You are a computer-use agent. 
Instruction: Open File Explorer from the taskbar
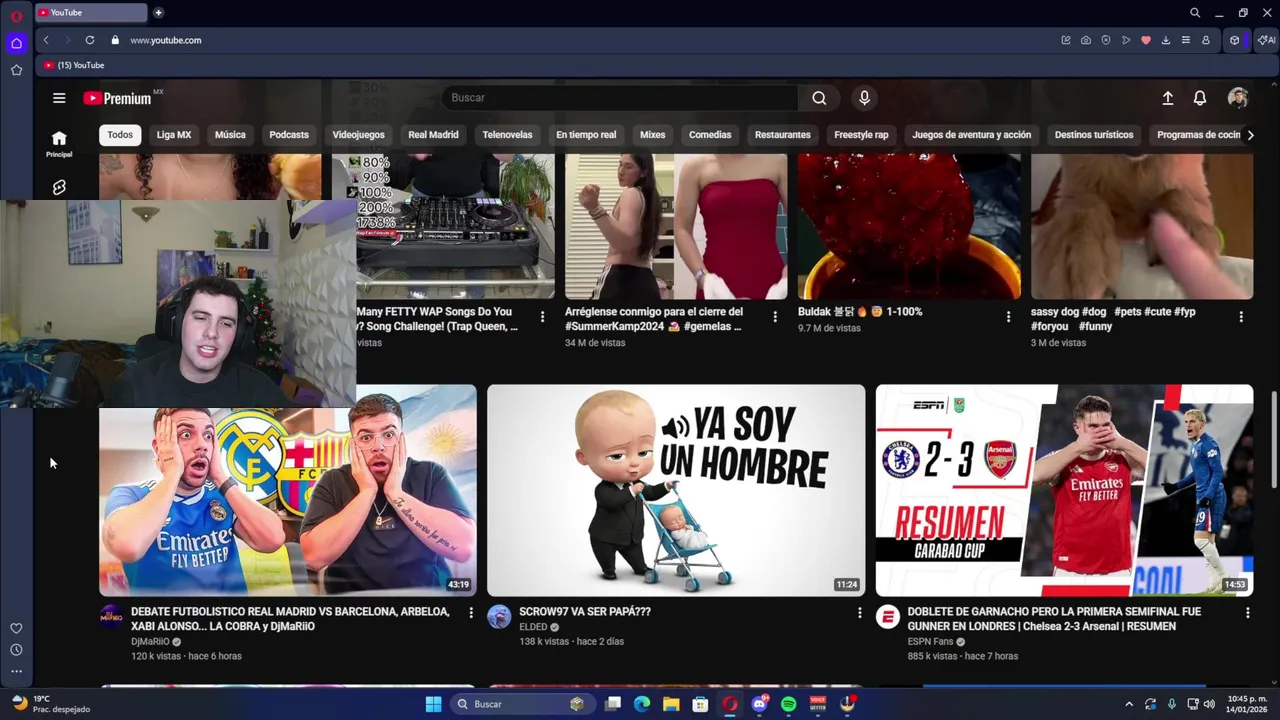(671, 704)
